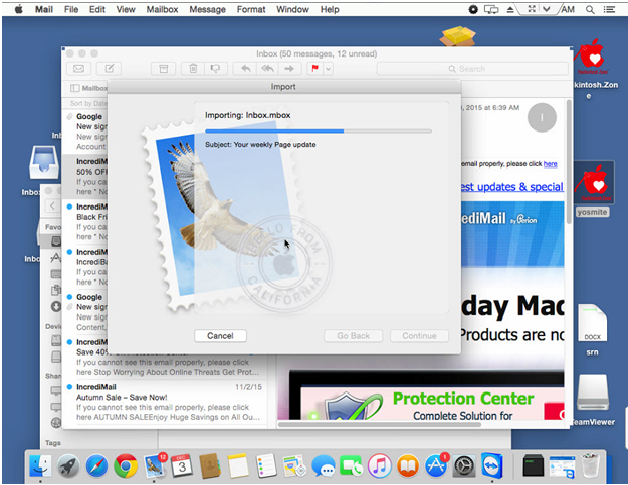The height and width of the screenshot is (485, 628).
Task: Select the unread Google message in the list
Action: [x=86, y=312]
